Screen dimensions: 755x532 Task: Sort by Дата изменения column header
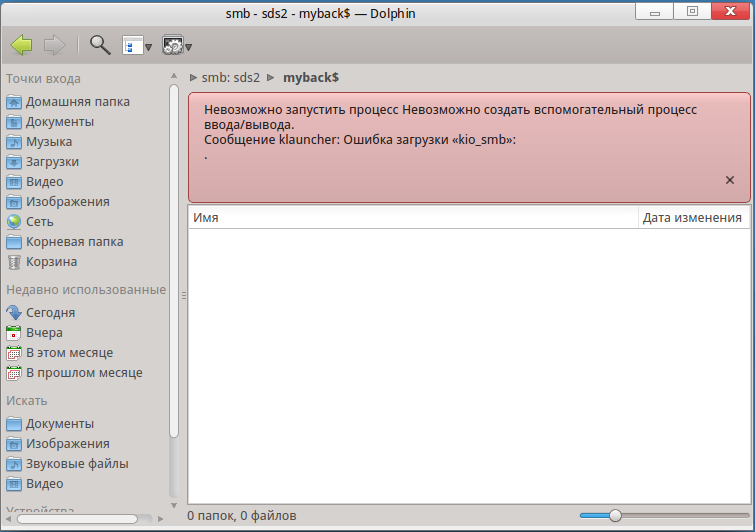(x=692, y=218)
